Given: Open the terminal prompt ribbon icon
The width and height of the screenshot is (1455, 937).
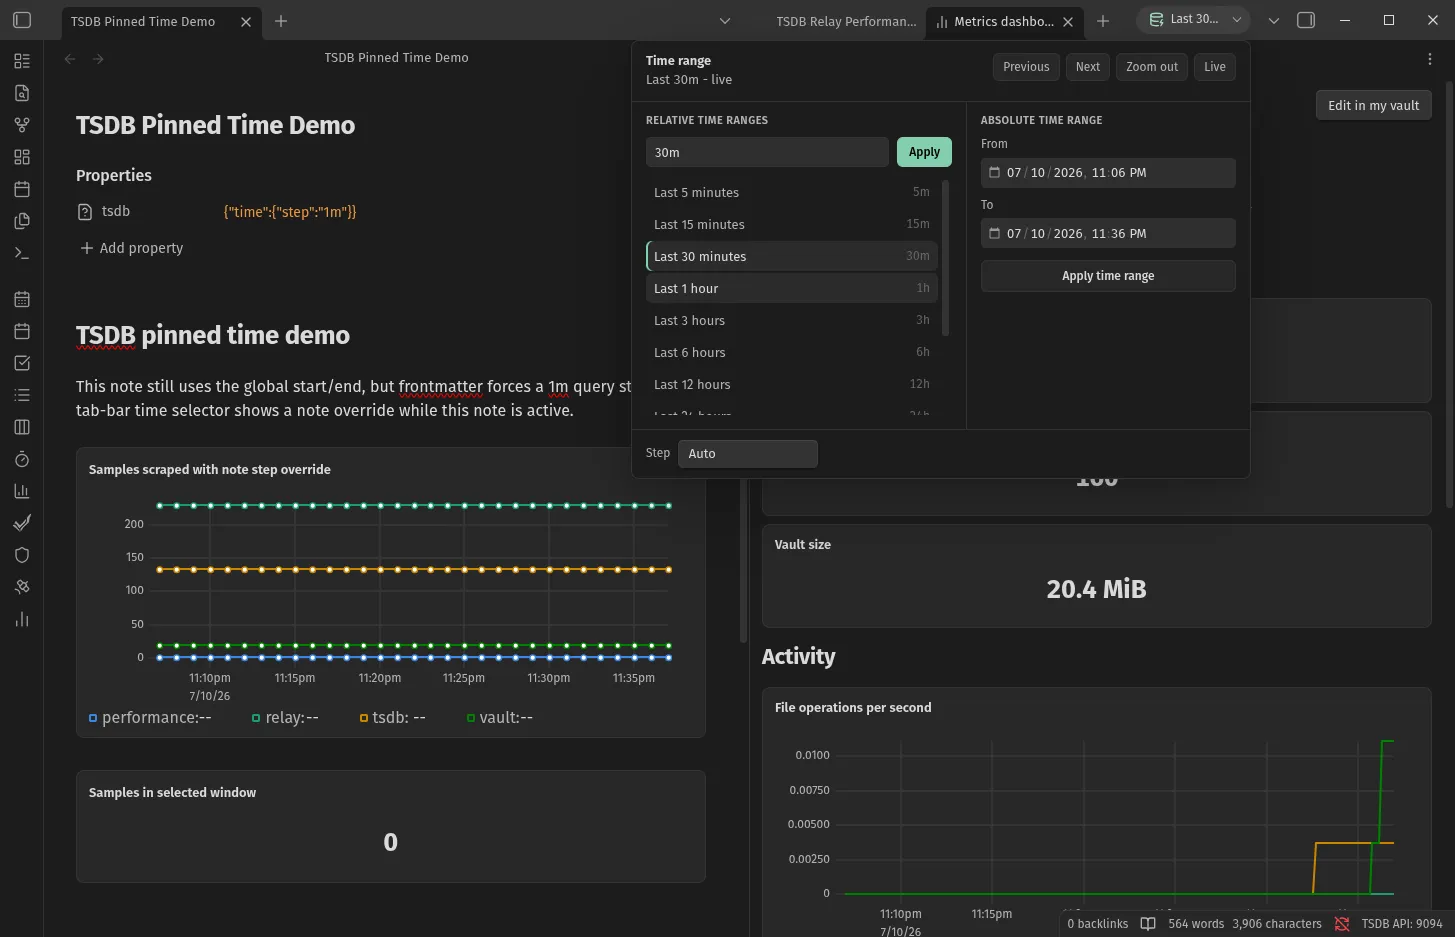Looking at the screenshot, I should point(22,253).
